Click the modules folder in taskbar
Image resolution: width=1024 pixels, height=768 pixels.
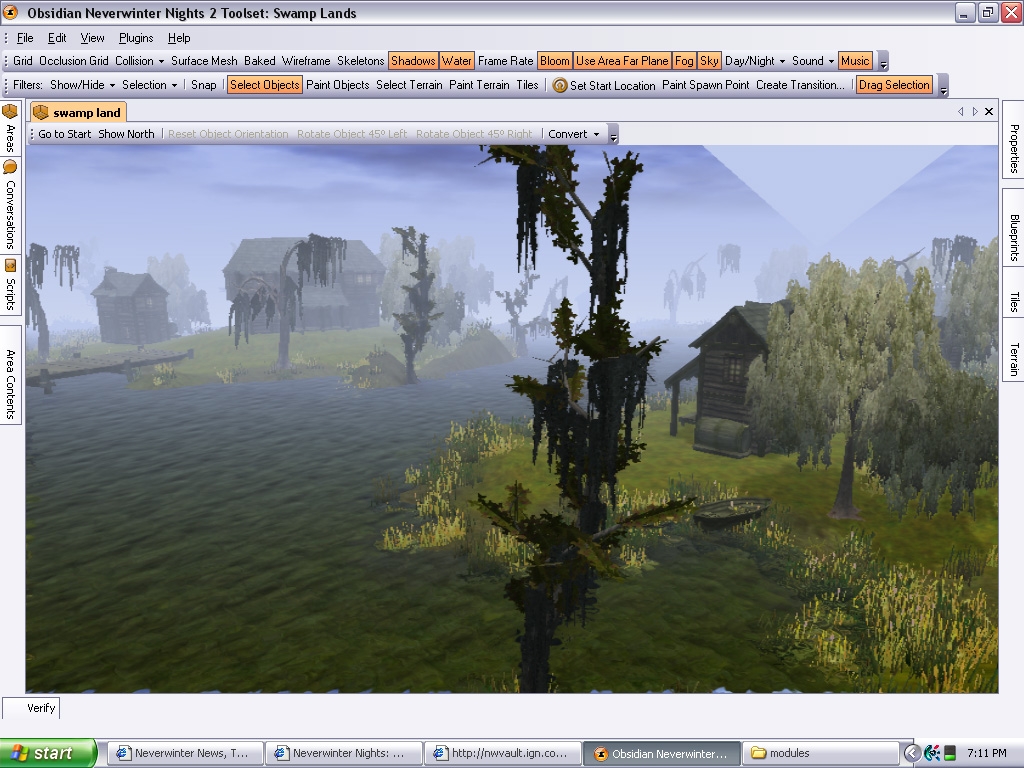click(822, 753)
